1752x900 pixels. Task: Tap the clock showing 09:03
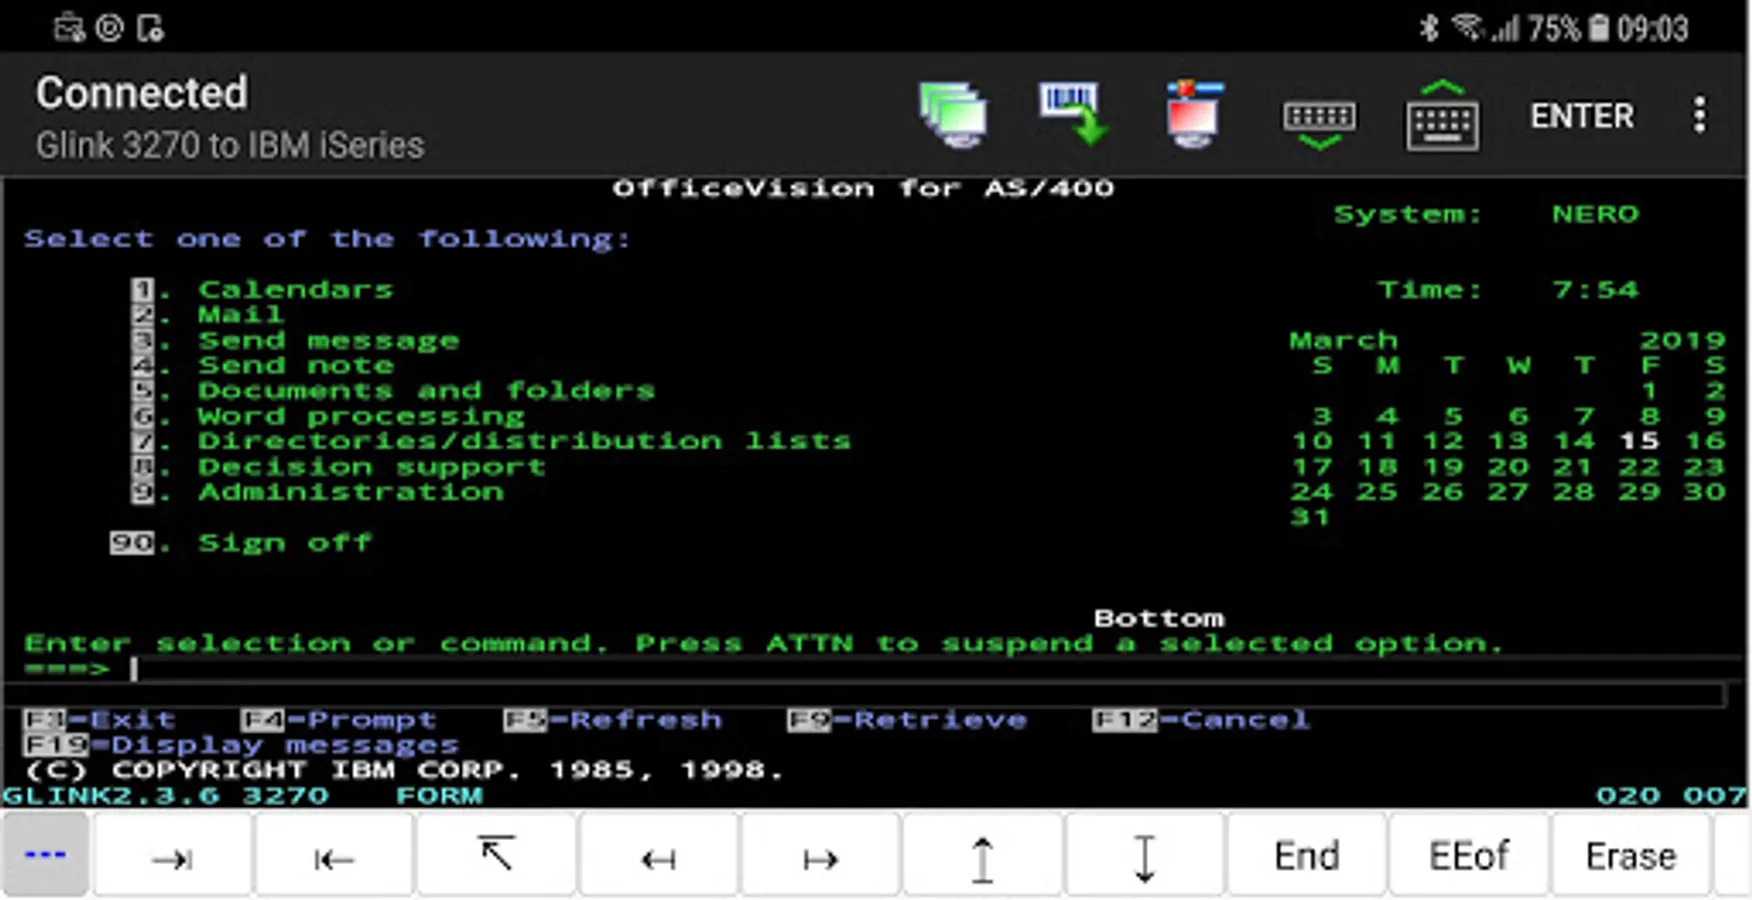1653,29
